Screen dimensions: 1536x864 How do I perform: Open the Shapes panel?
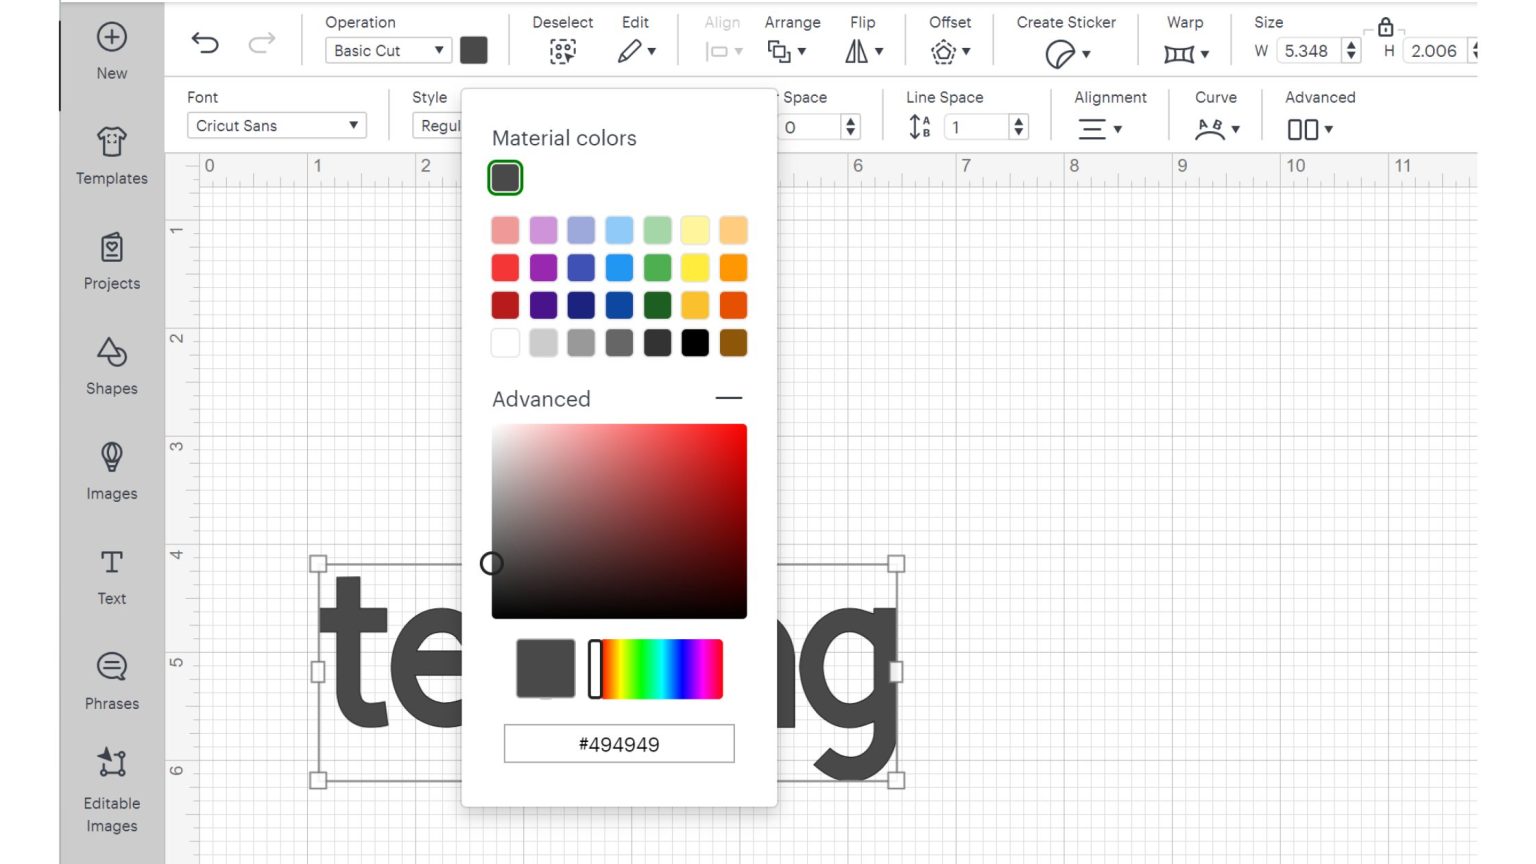pos(112,366)
